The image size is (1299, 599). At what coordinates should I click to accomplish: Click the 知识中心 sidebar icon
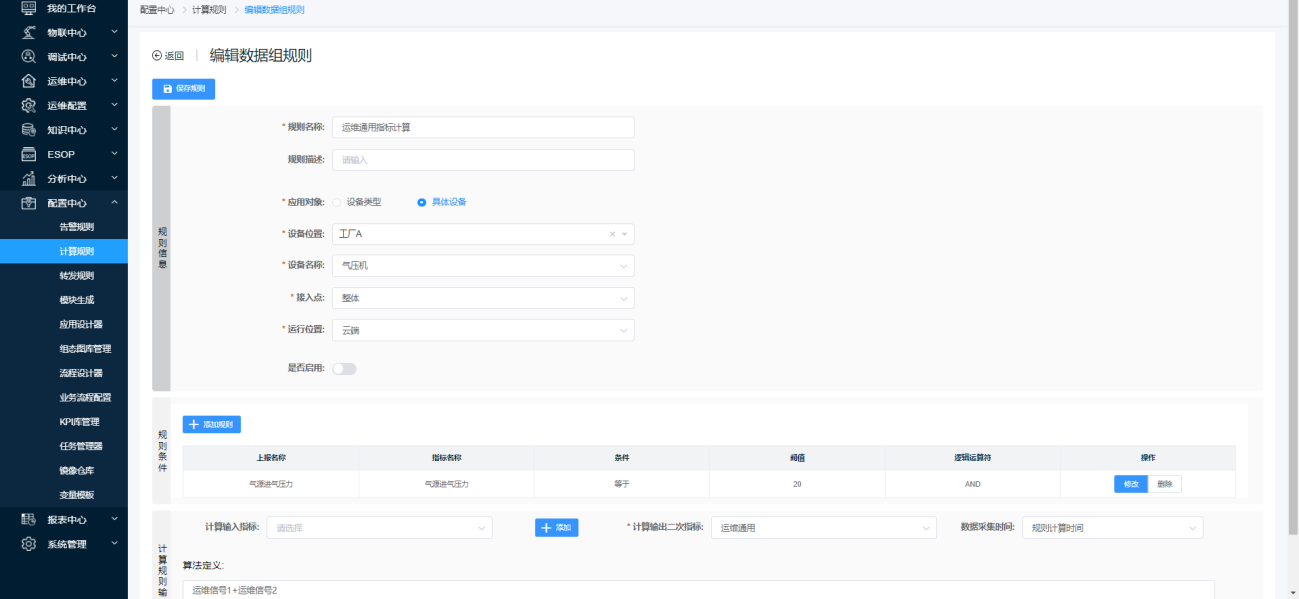(29, 130)
